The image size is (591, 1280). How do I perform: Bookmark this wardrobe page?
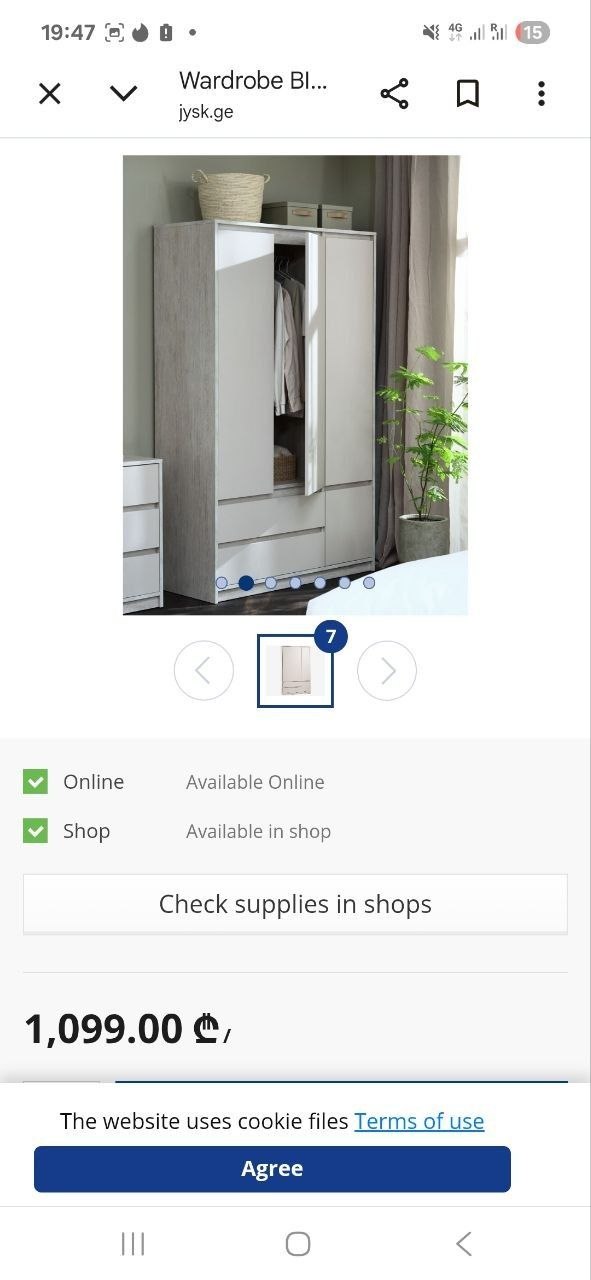(x=467, y=94)
